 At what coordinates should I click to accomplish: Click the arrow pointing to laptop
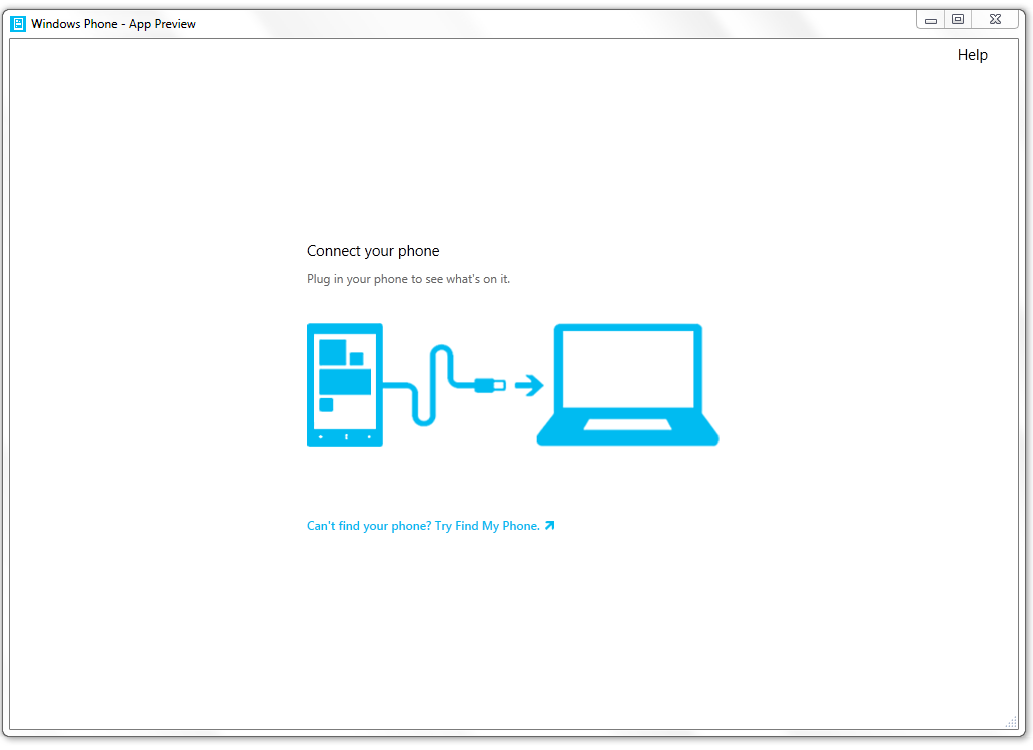[x=529, y=385]
